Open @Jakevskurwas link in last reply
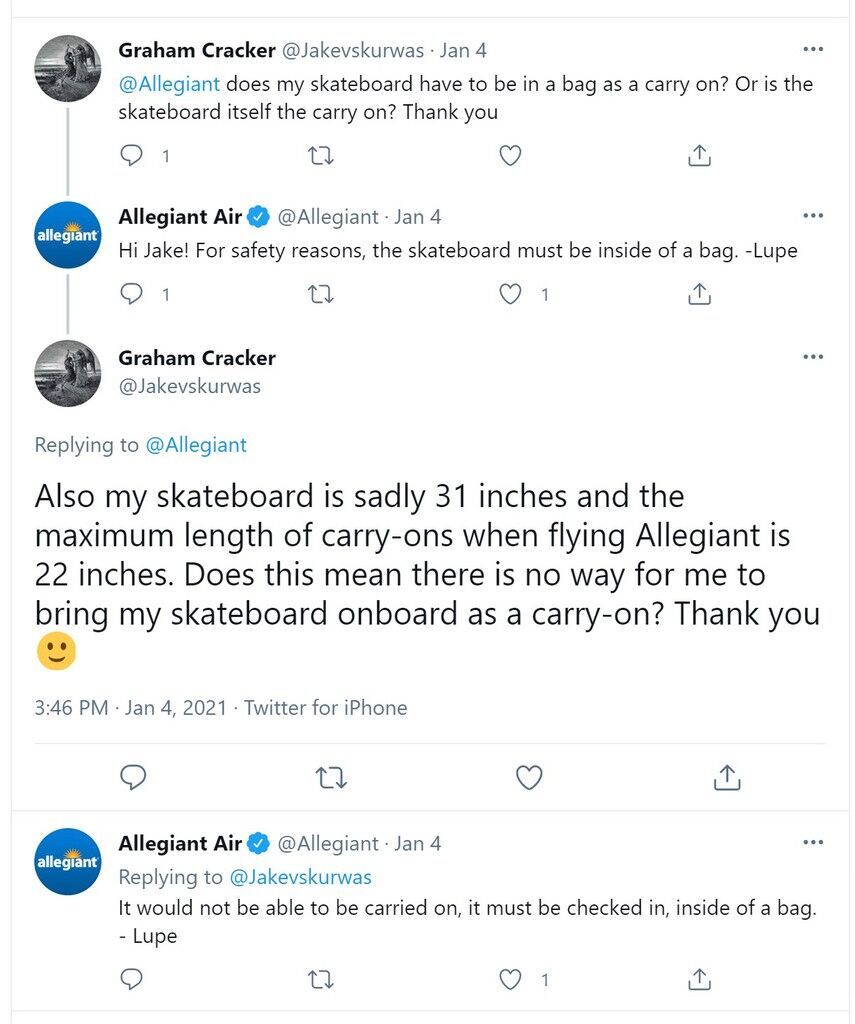 point(301,876)
